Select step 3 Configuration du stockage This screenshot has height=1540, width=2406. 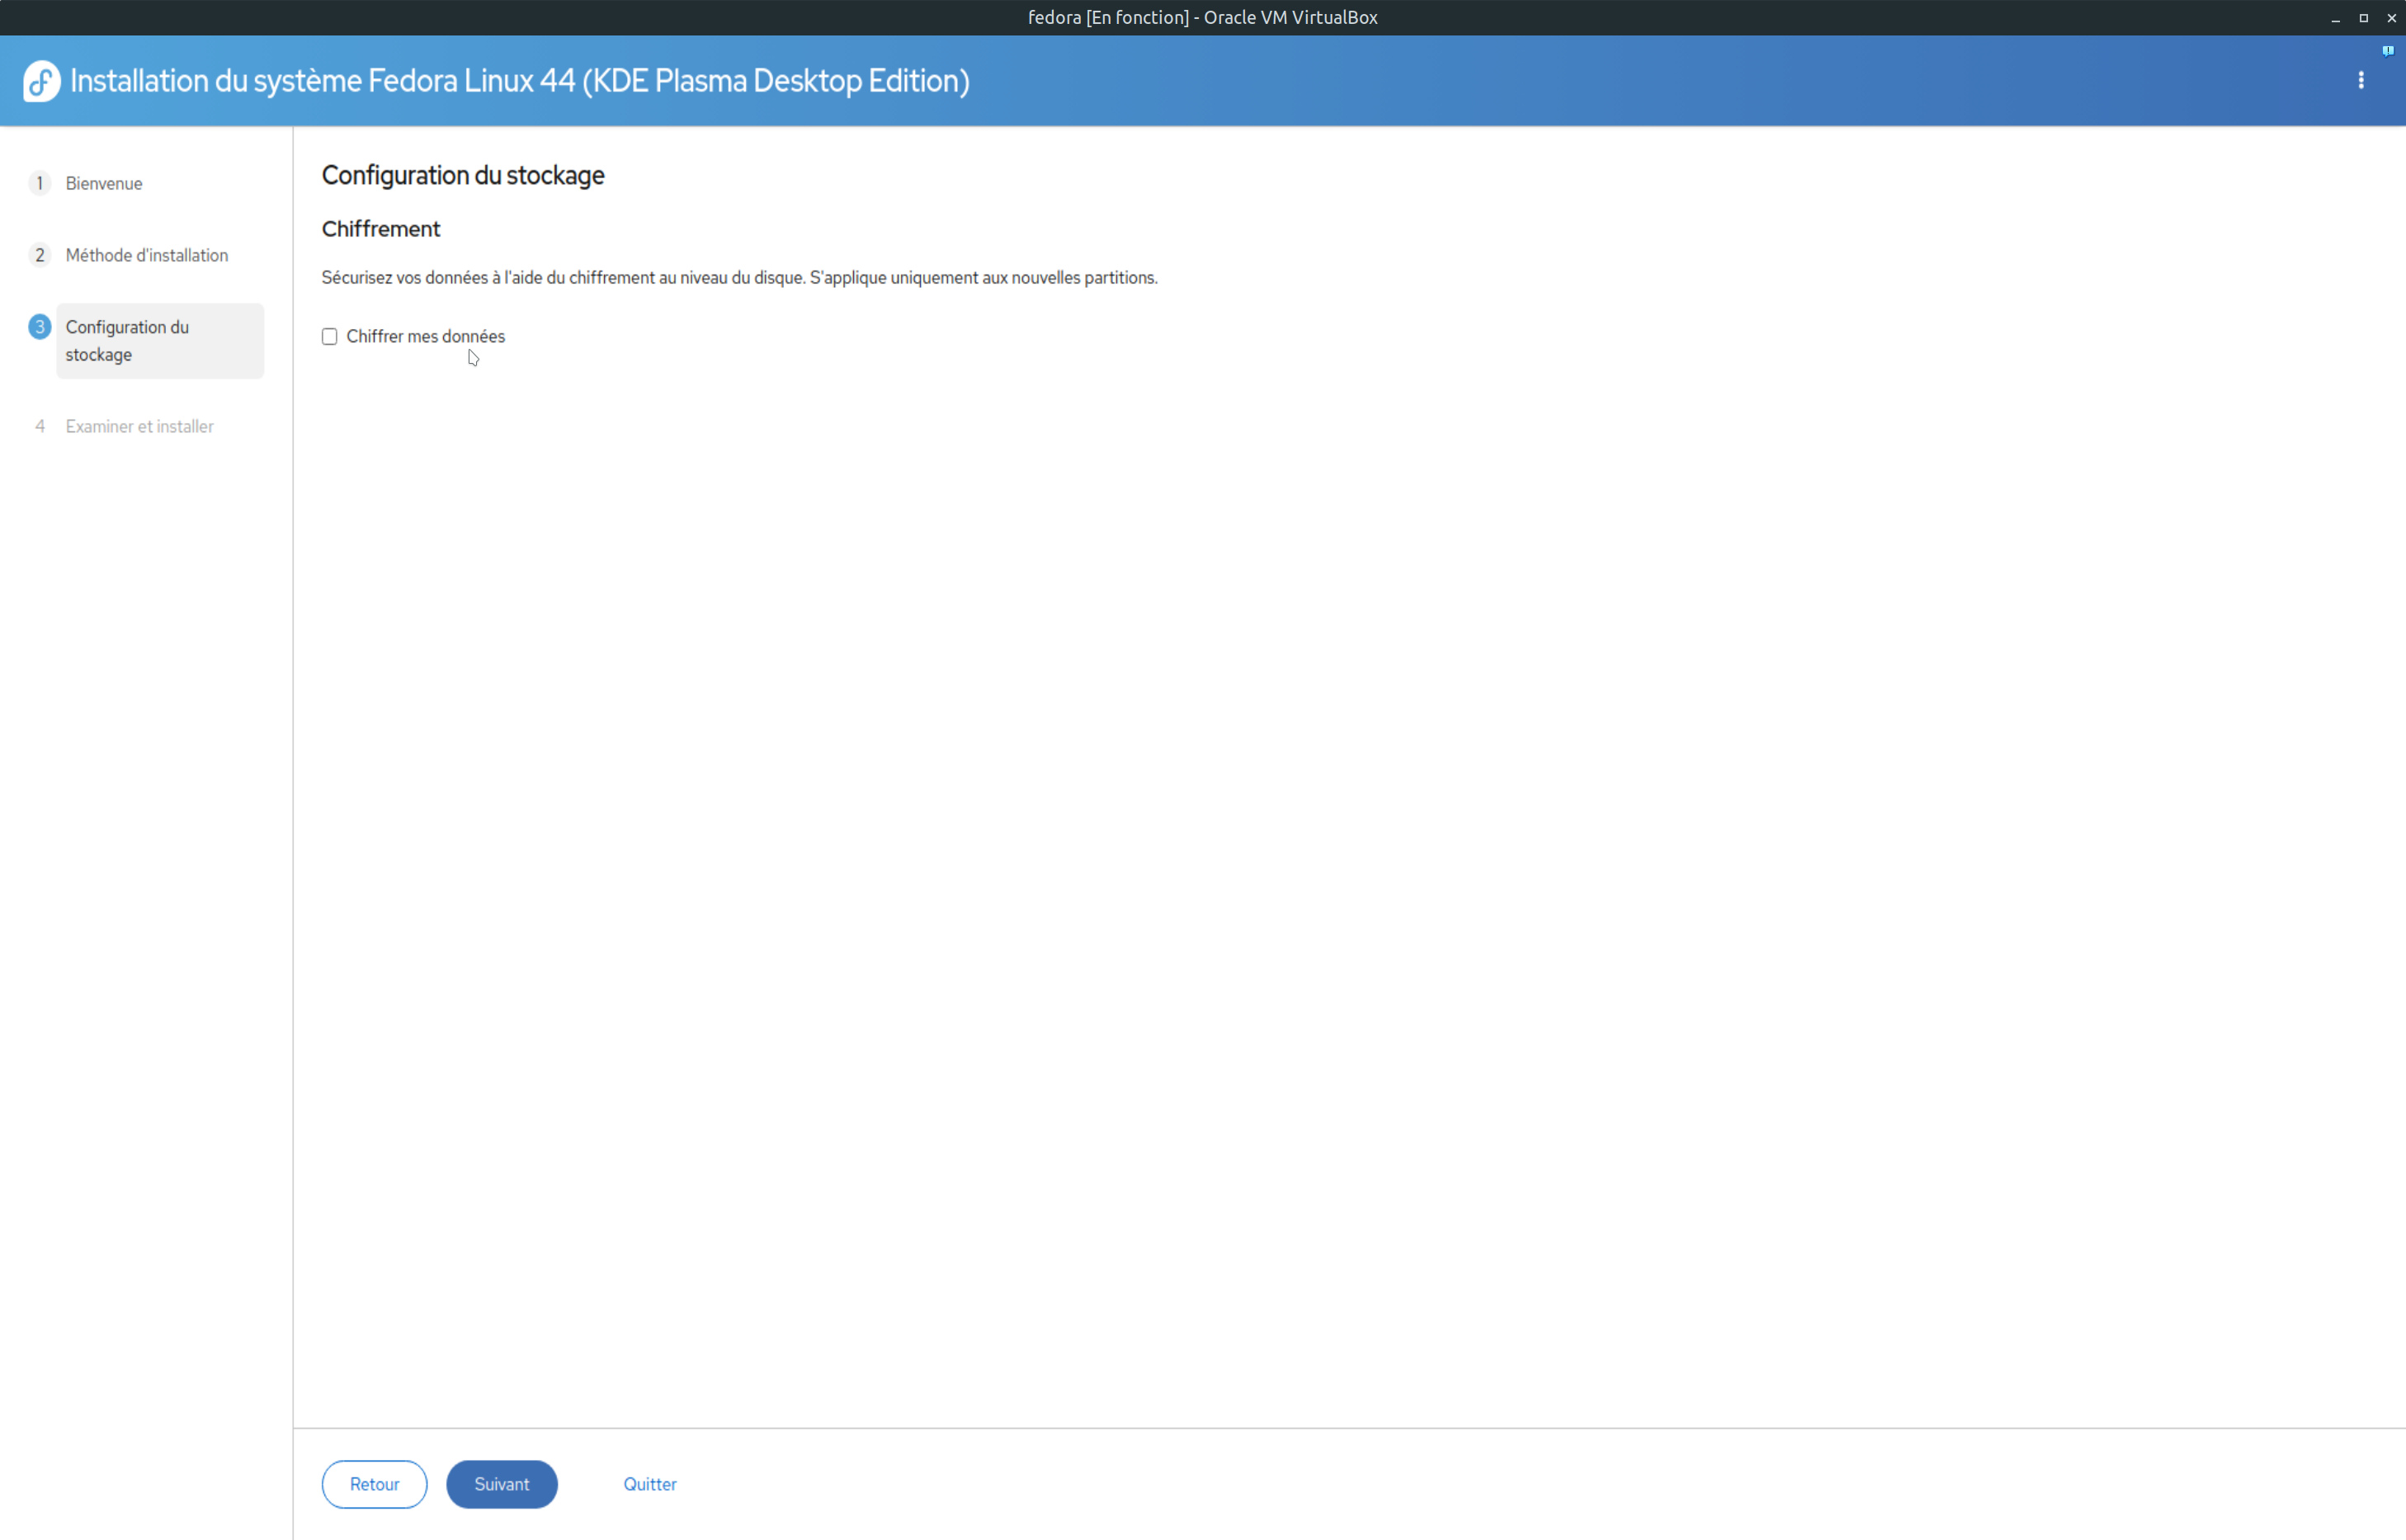coord(160,341)
